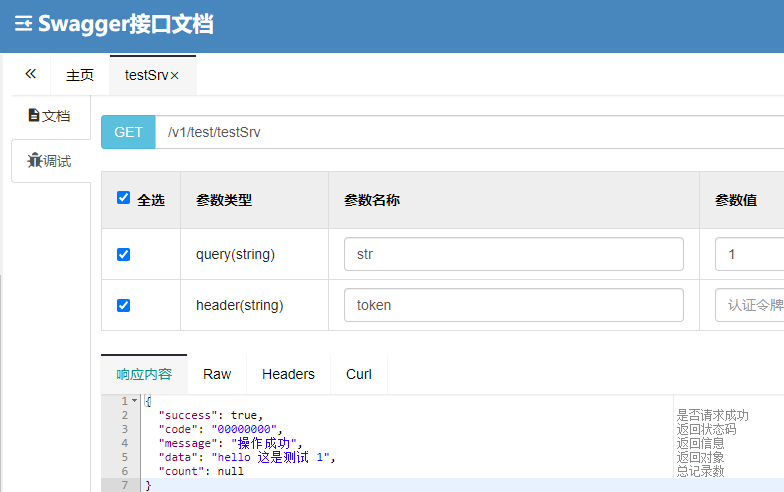
Task: Toggle the sidebar menu hamburger icon
Action: (x=23, y=24)
